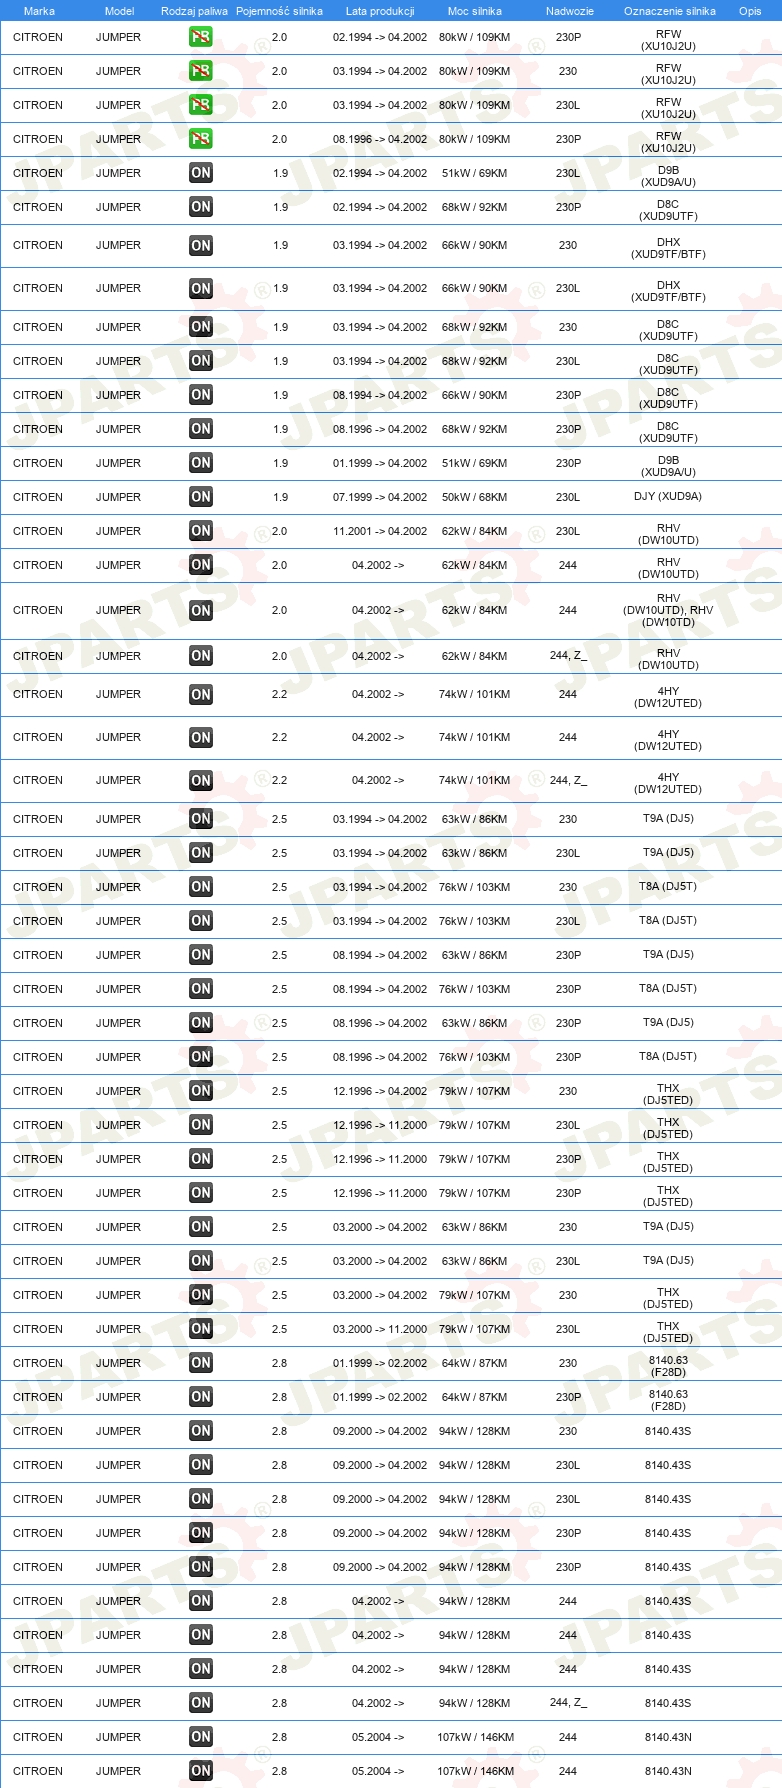Click the '01.1999 -> 04.2002' production years cell

coord(380,463)
